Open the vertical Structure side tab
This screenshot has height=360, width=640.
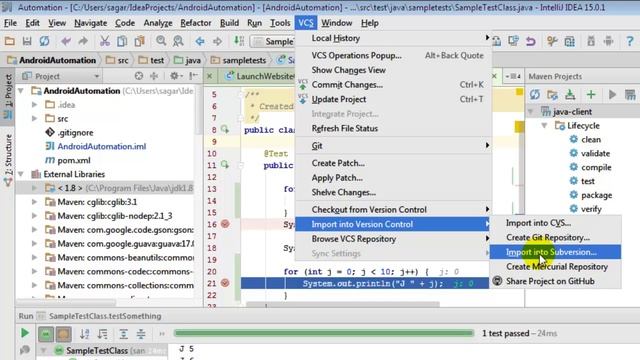click(8, 160)
